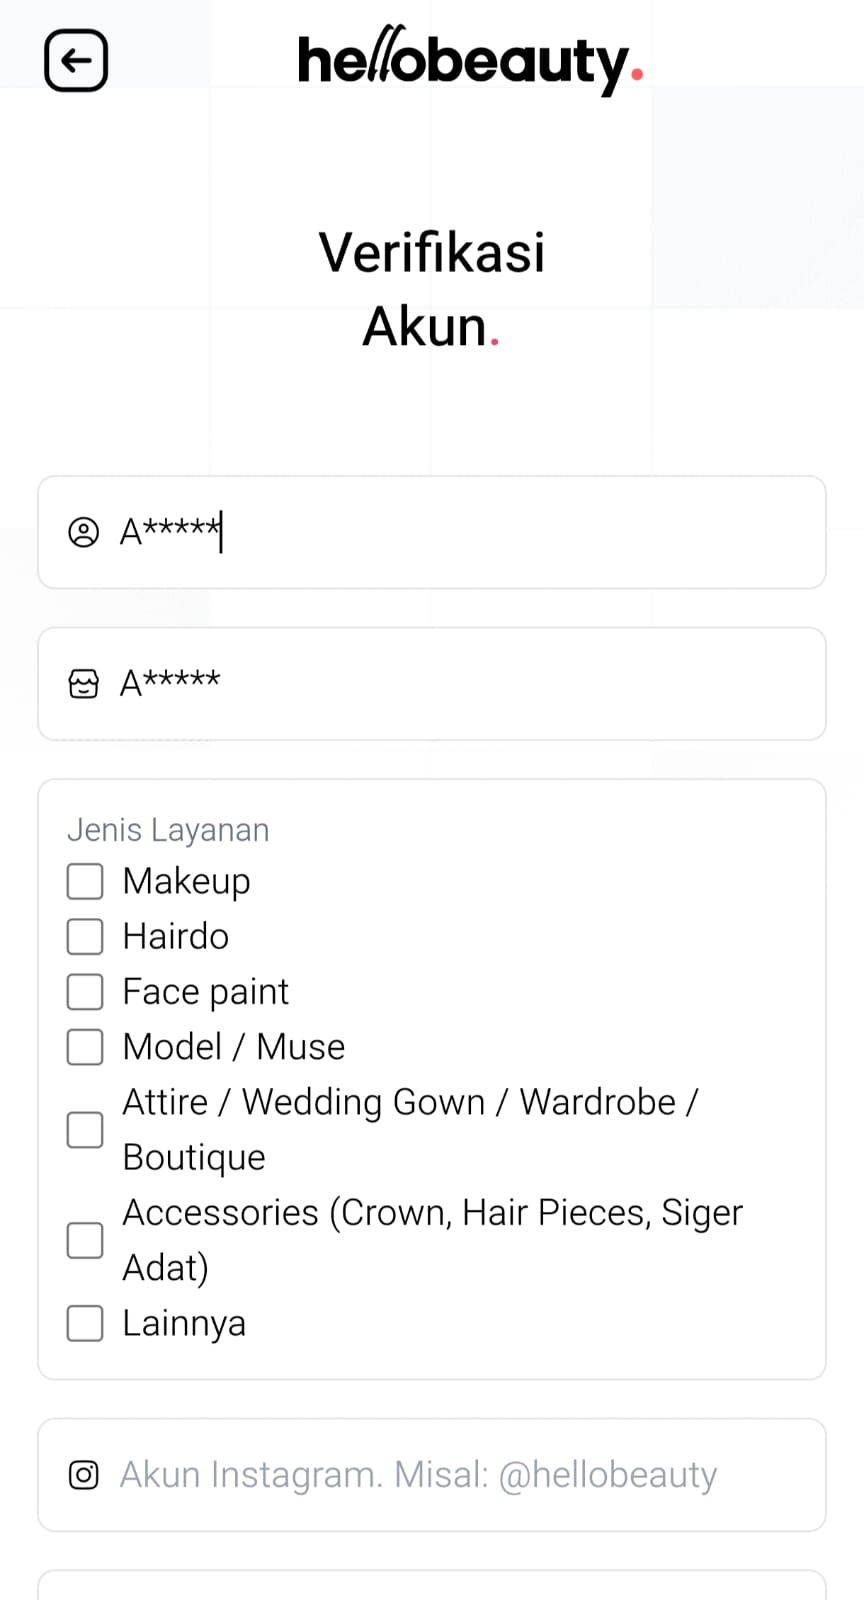Focus the name input field

pyautogui.click(x=500, y=532)
